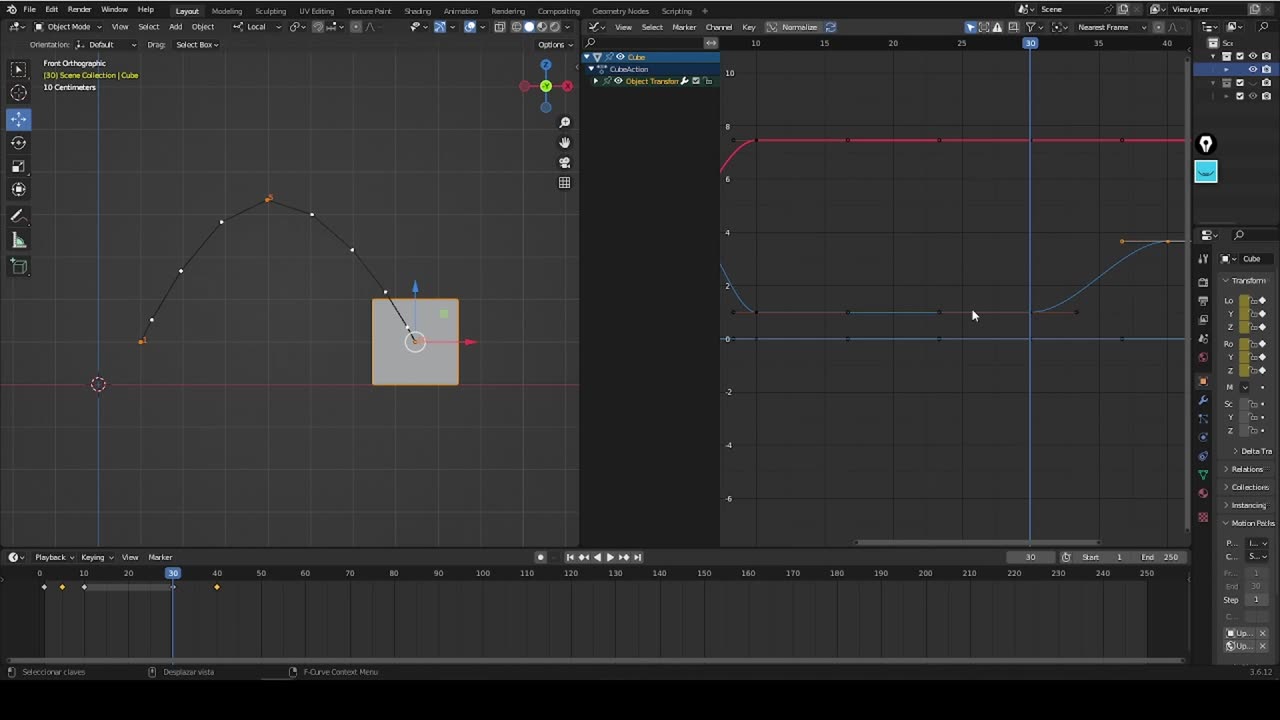Open the Modifiers wrench properties tab
The height and width of the screenshot is (720, 1280).
pos(1203,400)
